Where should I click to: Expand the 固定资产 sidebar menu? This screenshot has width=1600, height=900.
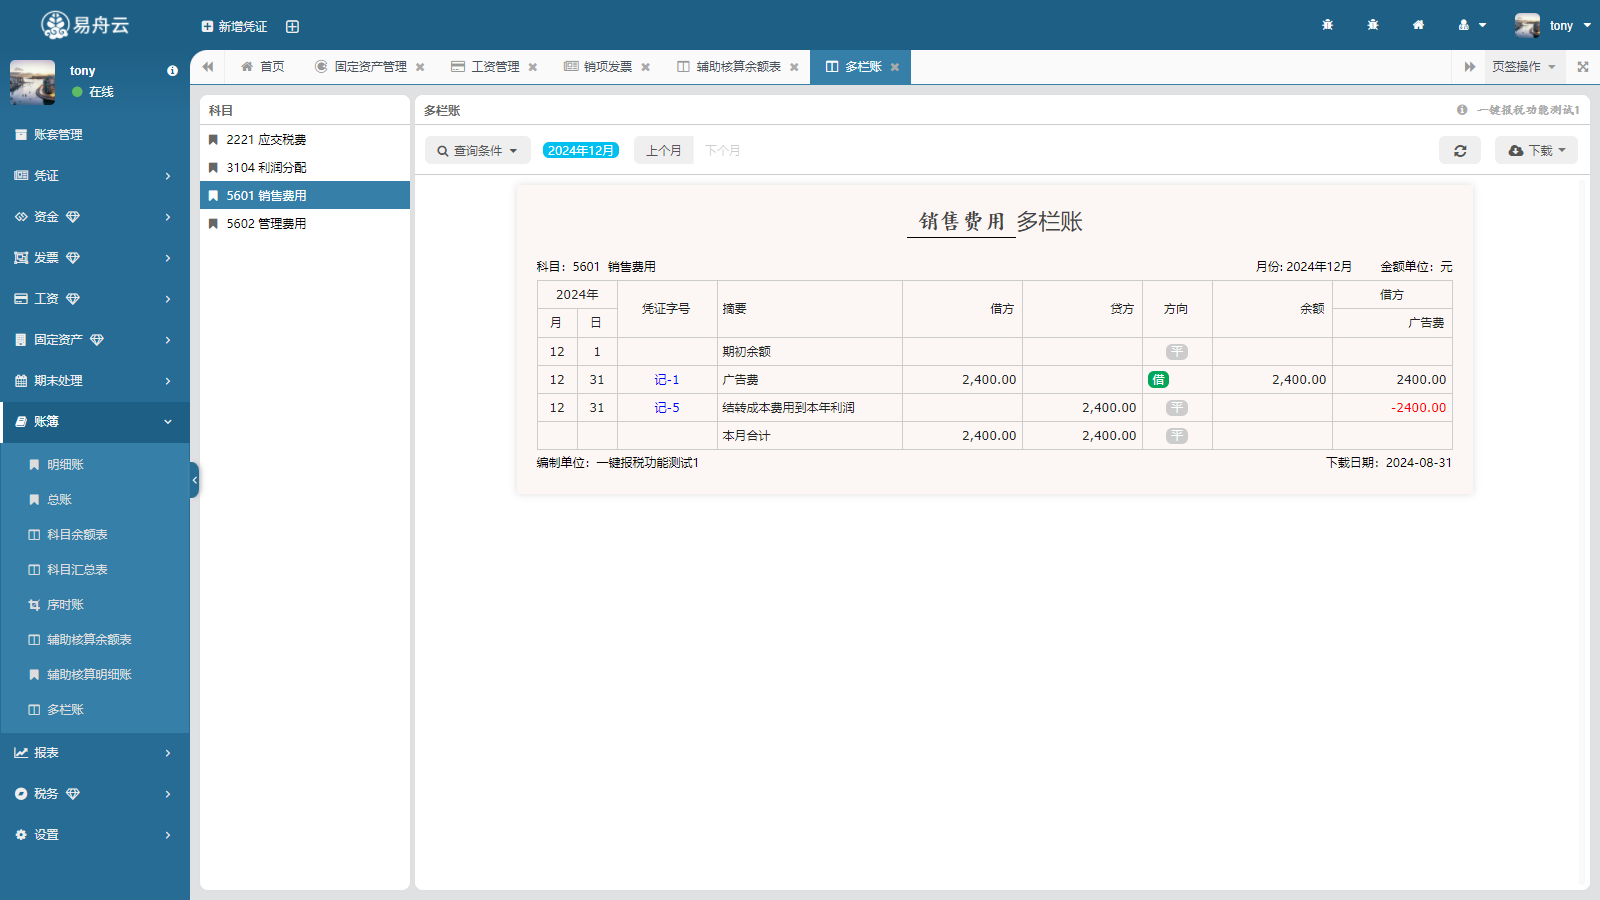95,339
